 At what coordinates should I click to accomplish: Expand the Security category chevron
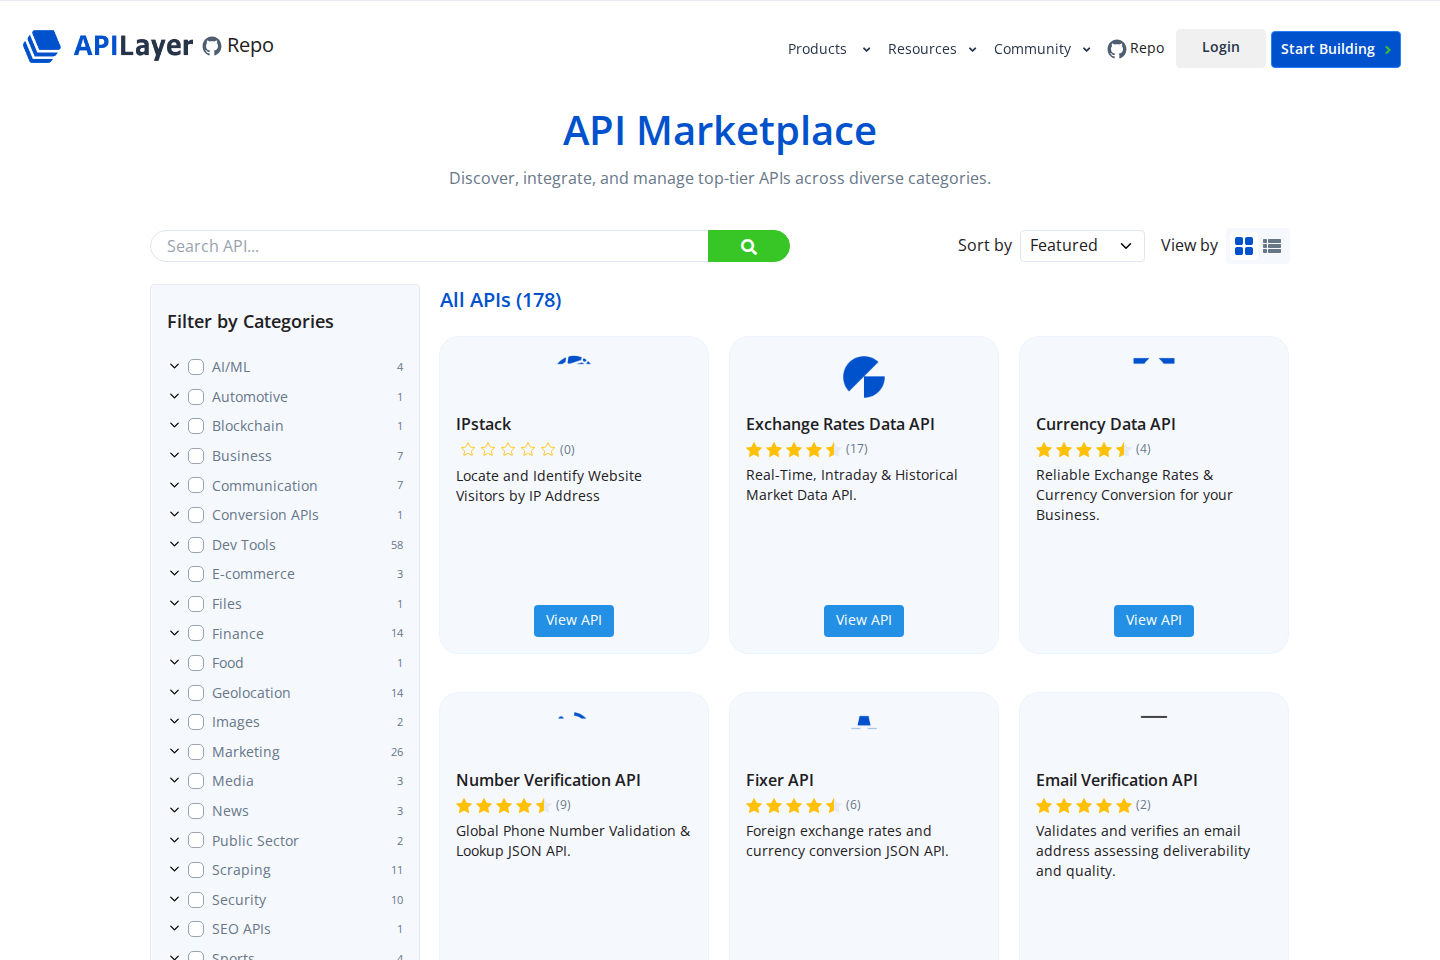[174, 899]
